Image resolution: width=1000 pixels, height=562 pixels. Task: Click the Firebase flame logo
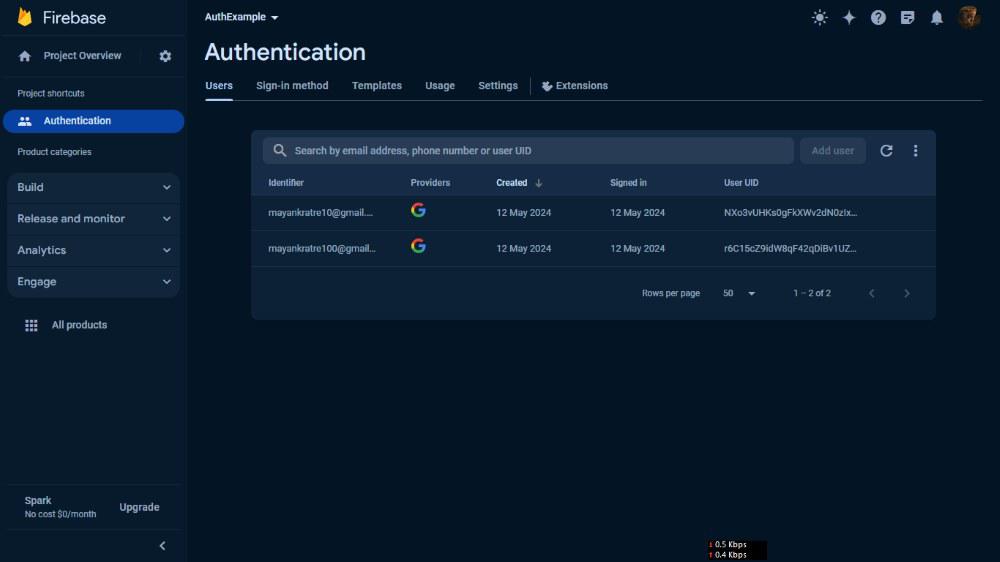[x=25, y=17]
